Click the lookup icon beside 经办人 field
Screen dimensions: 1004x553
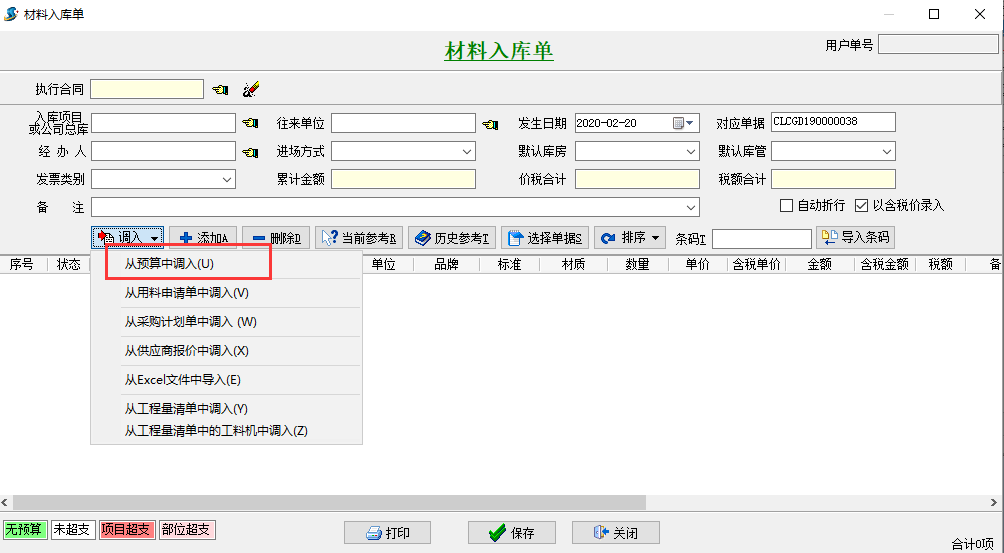[x=250, y=153]
